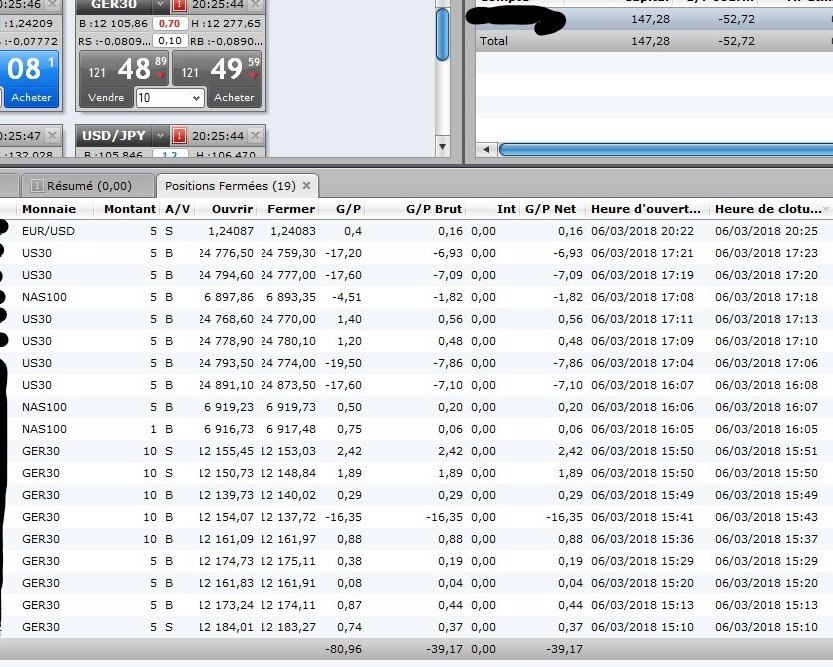Close the USD/JPY rate tile
Image resolution: width=833 pixels, height=667 pixels.
pos(256,135)
